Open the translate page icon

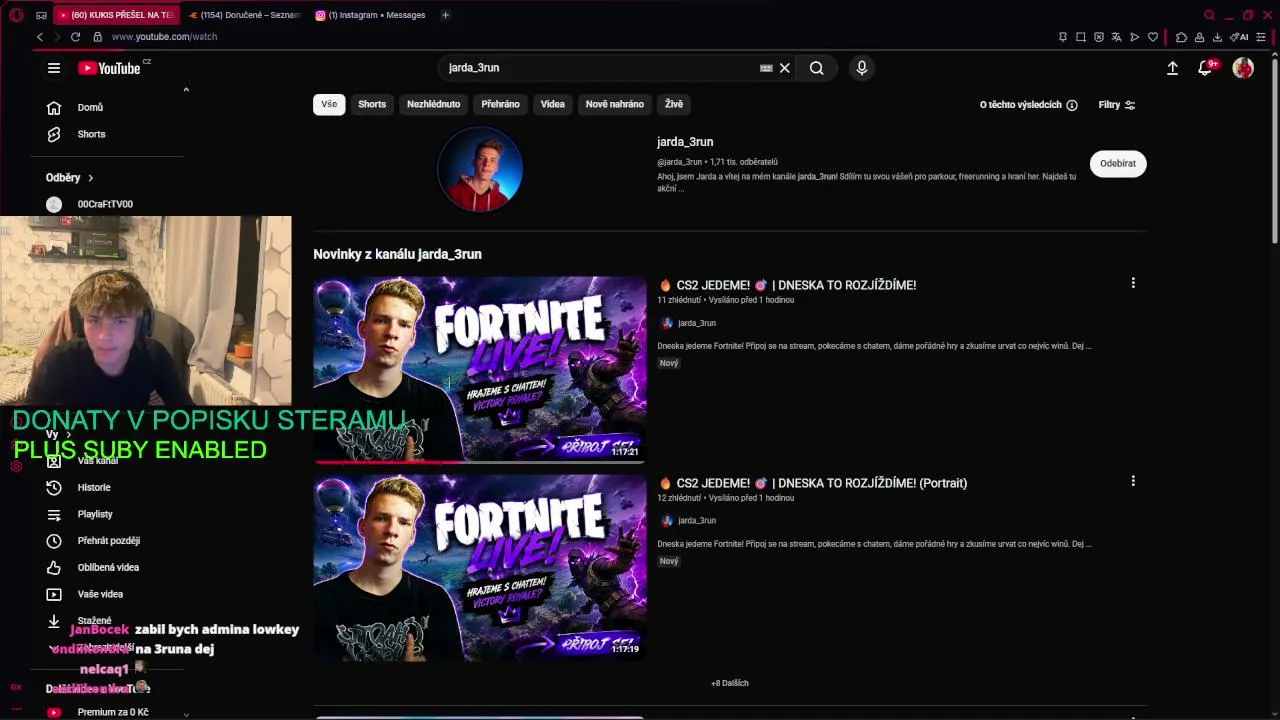[1117, 37]
